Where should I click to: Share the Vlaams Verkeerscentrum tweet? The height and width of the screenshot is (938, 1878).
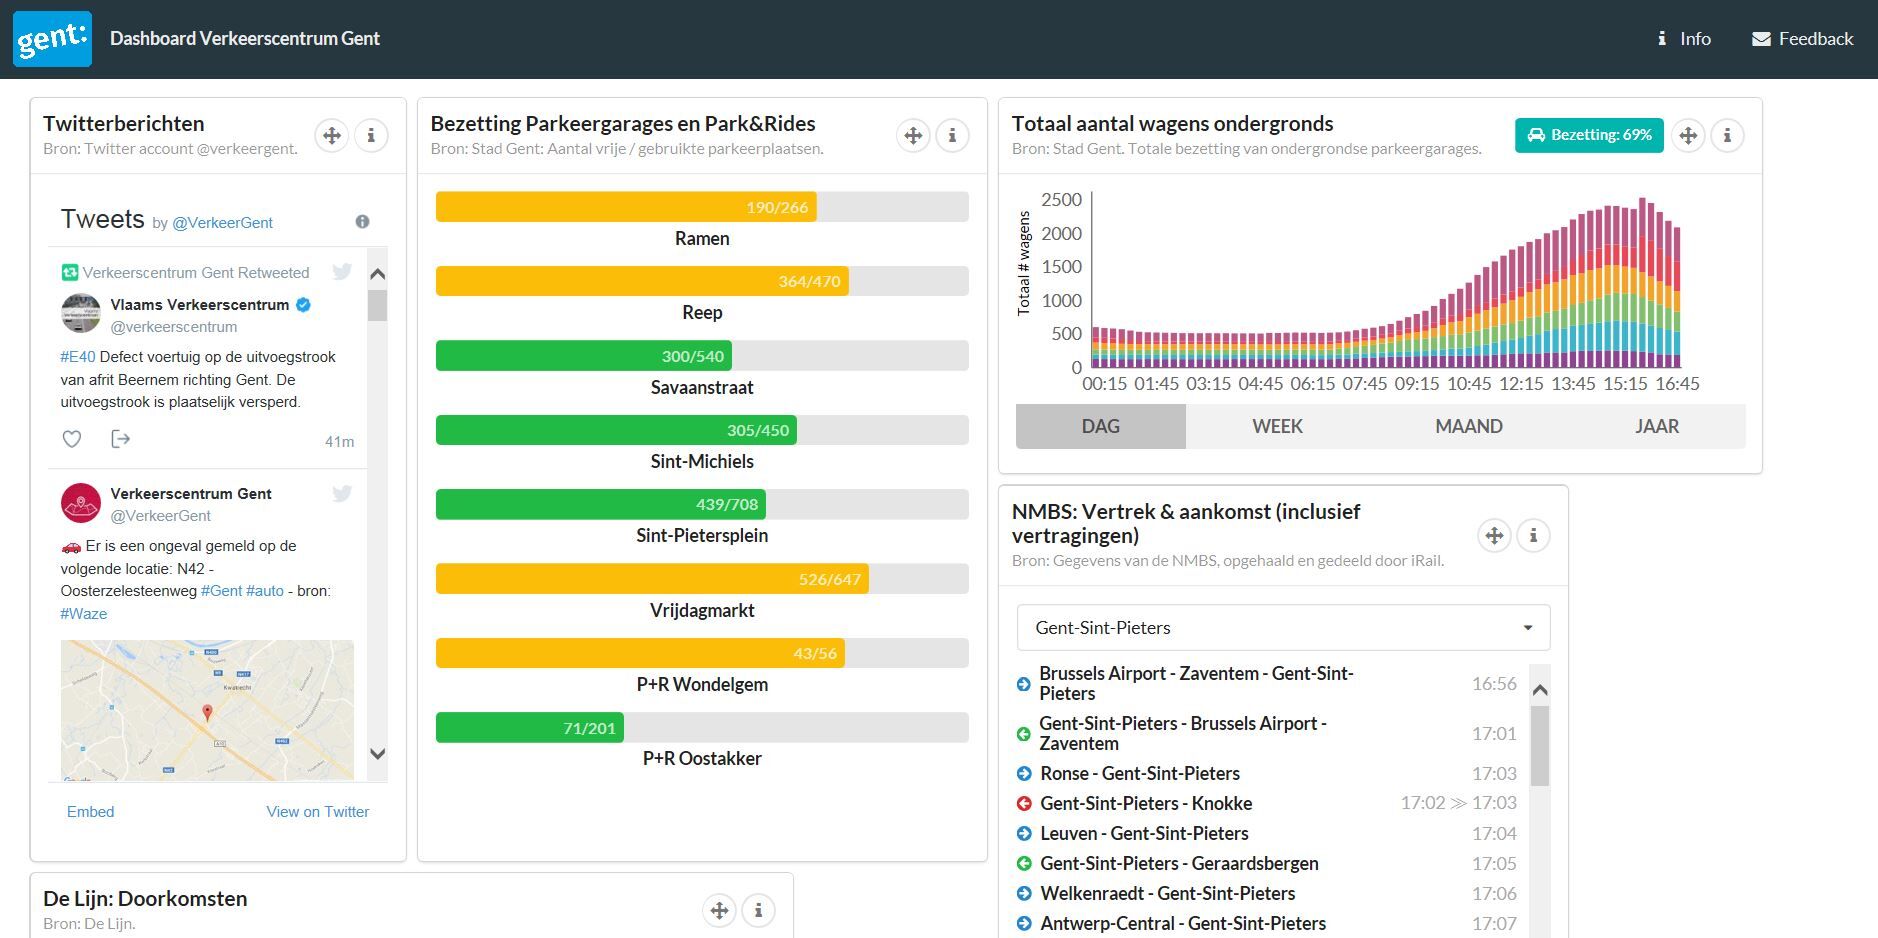[x=120, y=439]
